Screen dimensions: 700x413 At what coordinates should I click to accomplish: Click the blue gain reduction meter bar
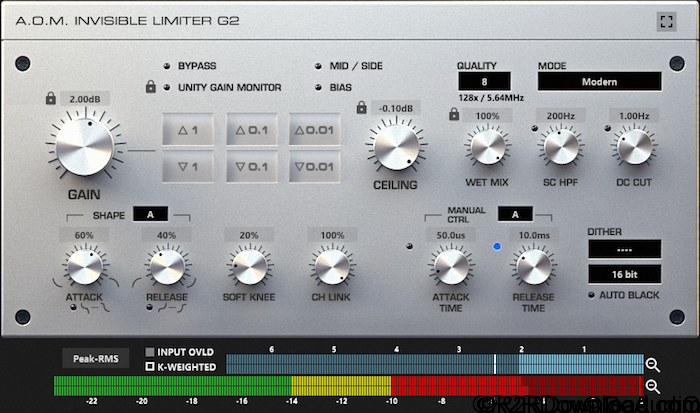point(435,364)
